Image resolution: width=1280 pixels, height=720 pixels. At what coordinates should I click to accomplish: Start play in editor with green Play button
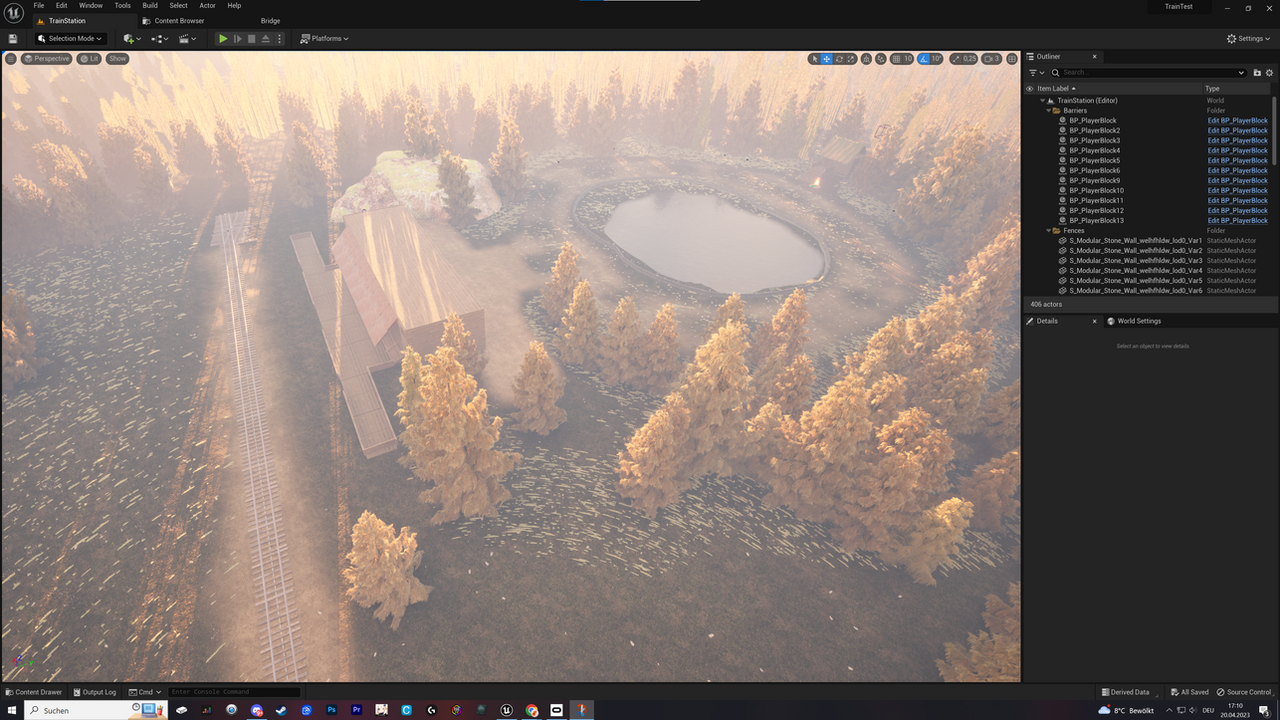pyautogui.click(x=223, y=38)
